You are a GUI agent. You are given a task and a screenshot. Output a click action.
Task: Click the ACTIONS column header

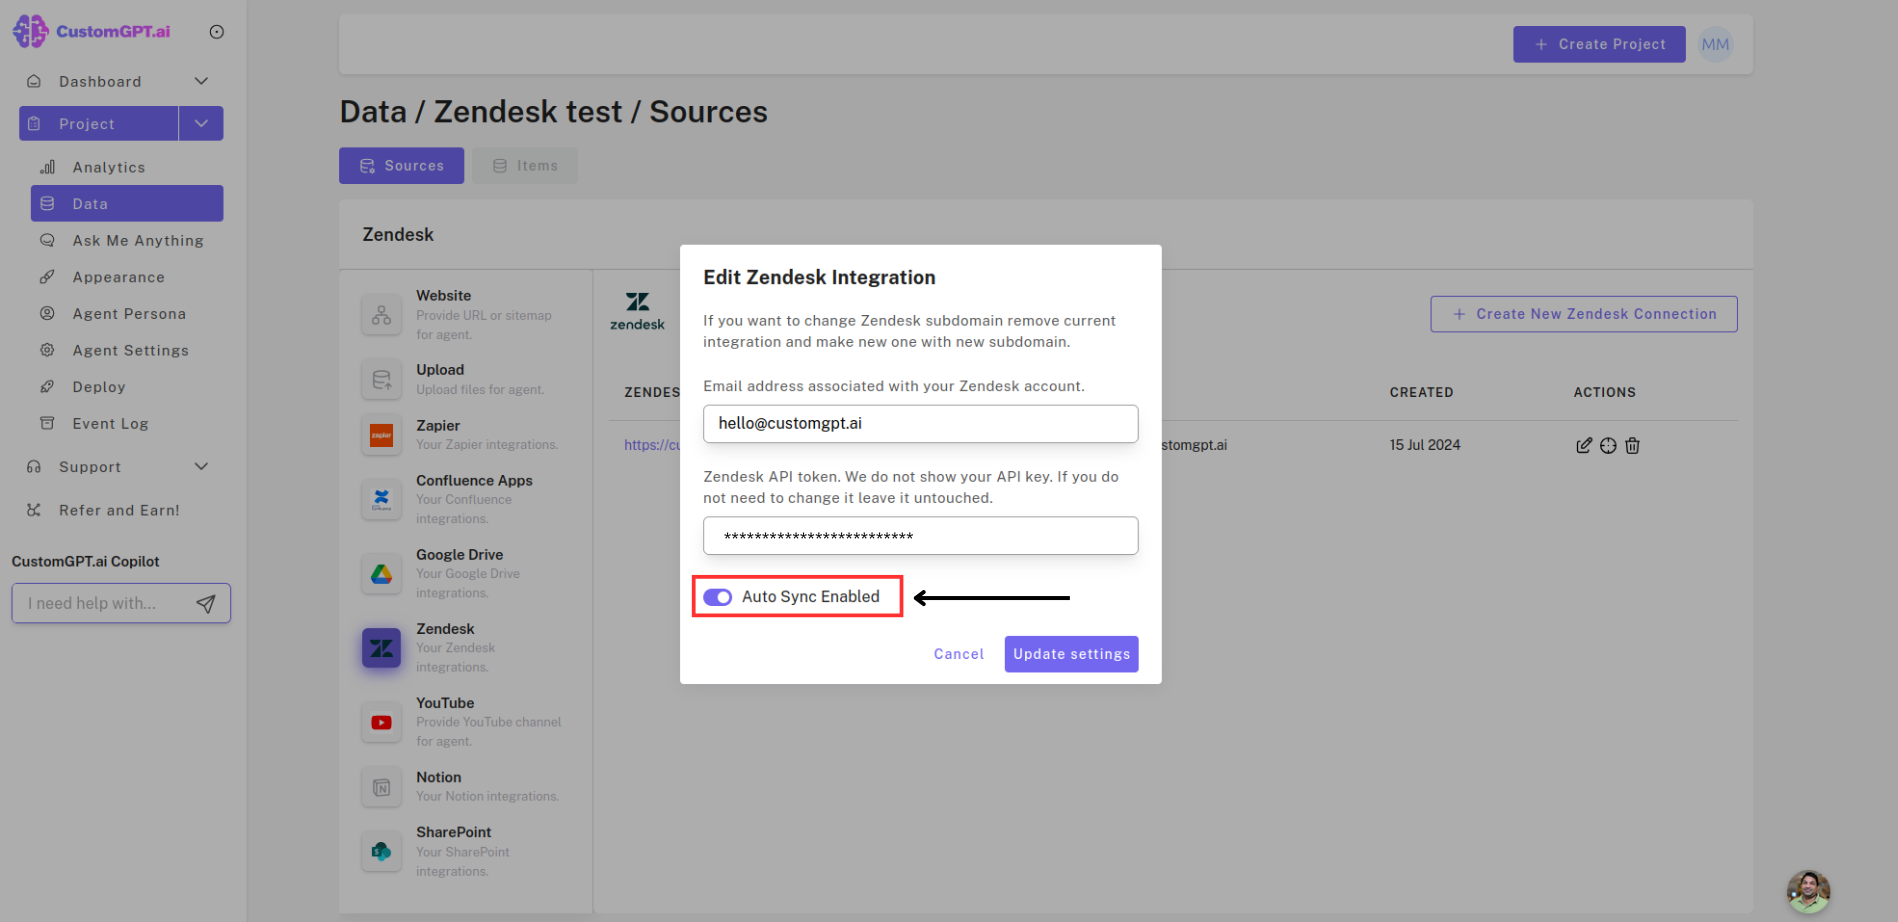point(1604,392)
